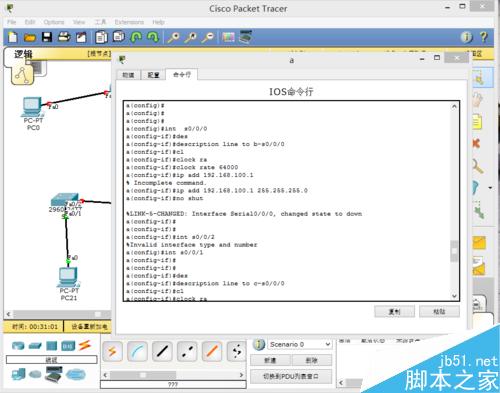Viewport: 500px width, 393px height.
Task: Click the Copy toolbar icon
Action: 101,37
